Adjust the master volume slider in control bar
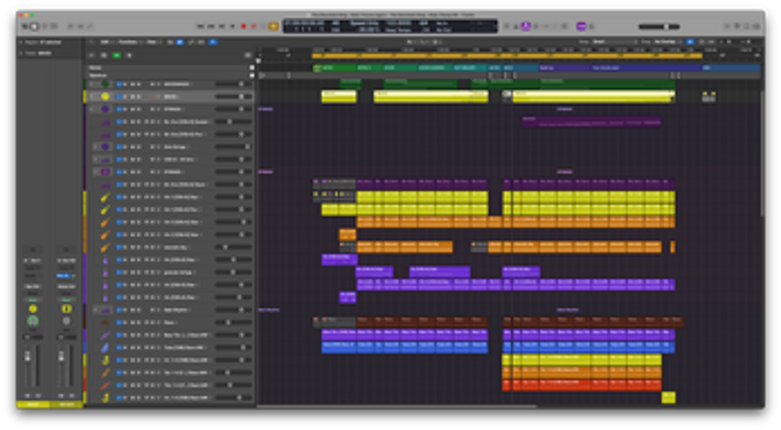 (x=659, y=26)
